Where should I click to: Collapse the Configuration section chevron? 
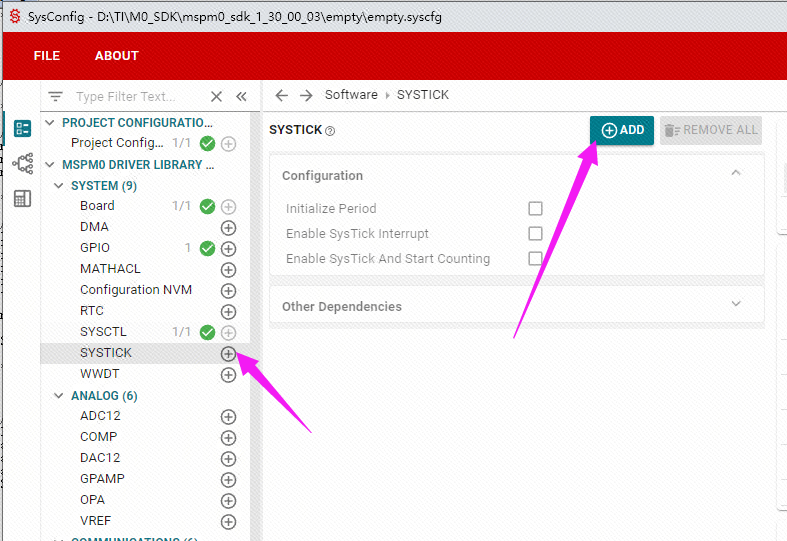(736, 173)
